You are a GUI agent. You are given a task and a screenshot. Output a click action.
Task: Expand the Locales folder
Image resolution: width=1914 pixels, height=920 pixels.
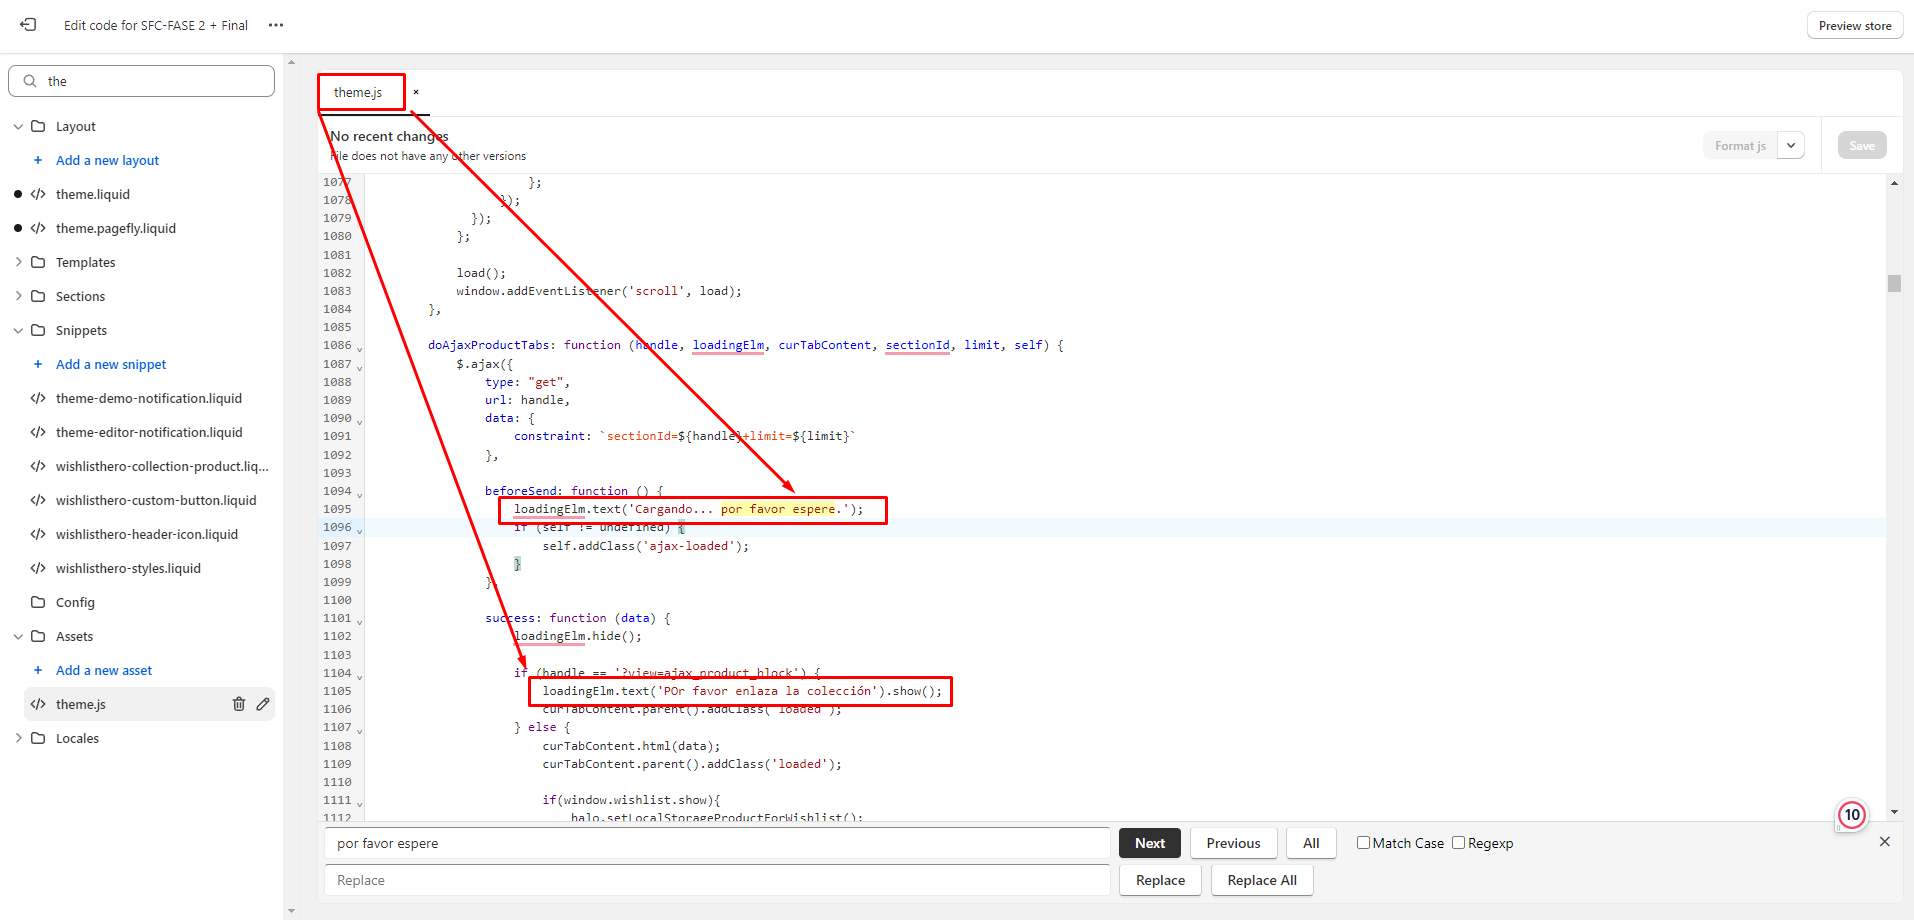pyautogui.click(x=18, y=738)
